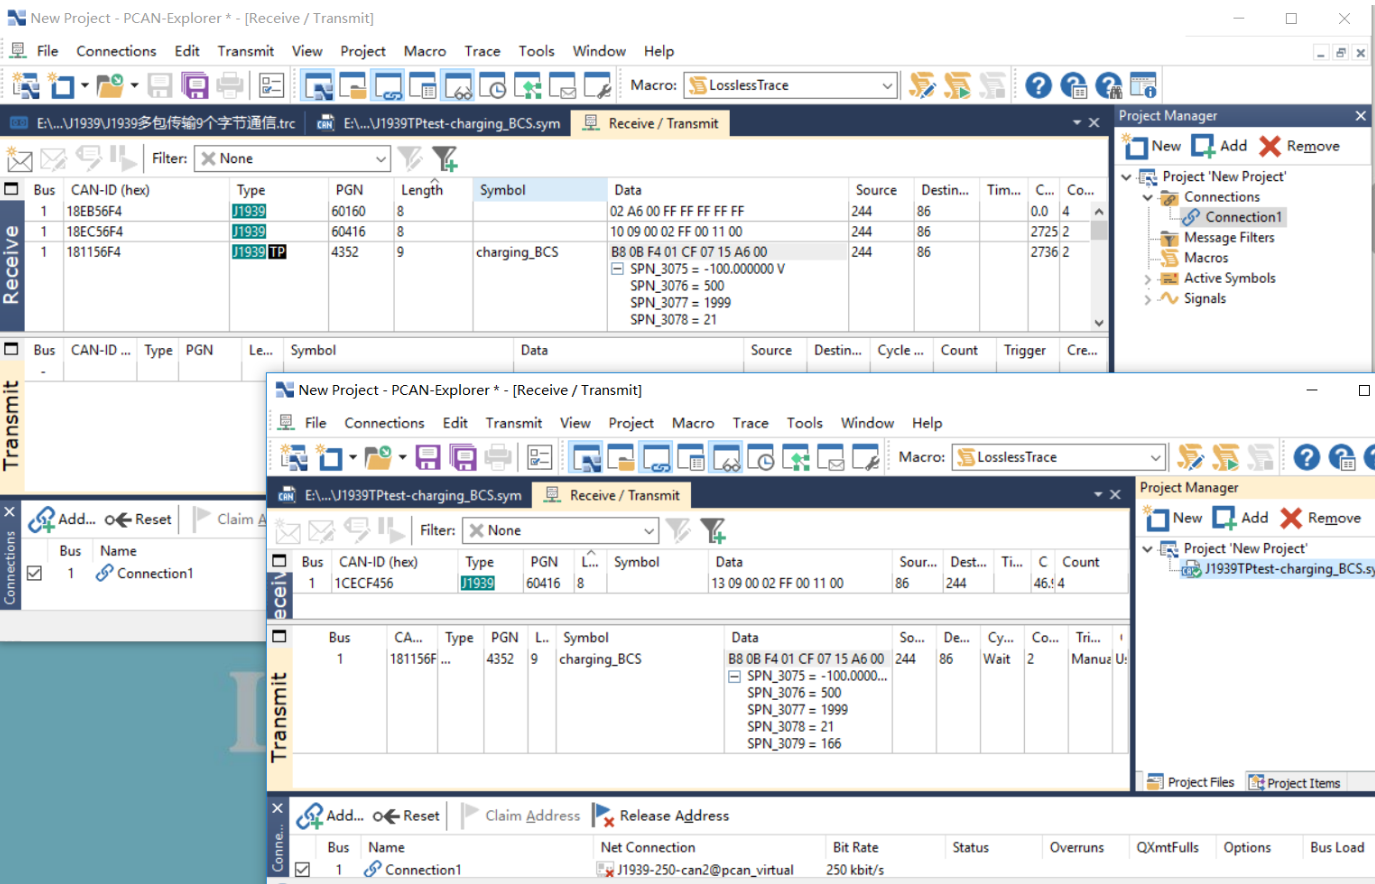The image size is (1375, 884).
Task: Open Transmit menu in front window
Action: tap(514, 423)
